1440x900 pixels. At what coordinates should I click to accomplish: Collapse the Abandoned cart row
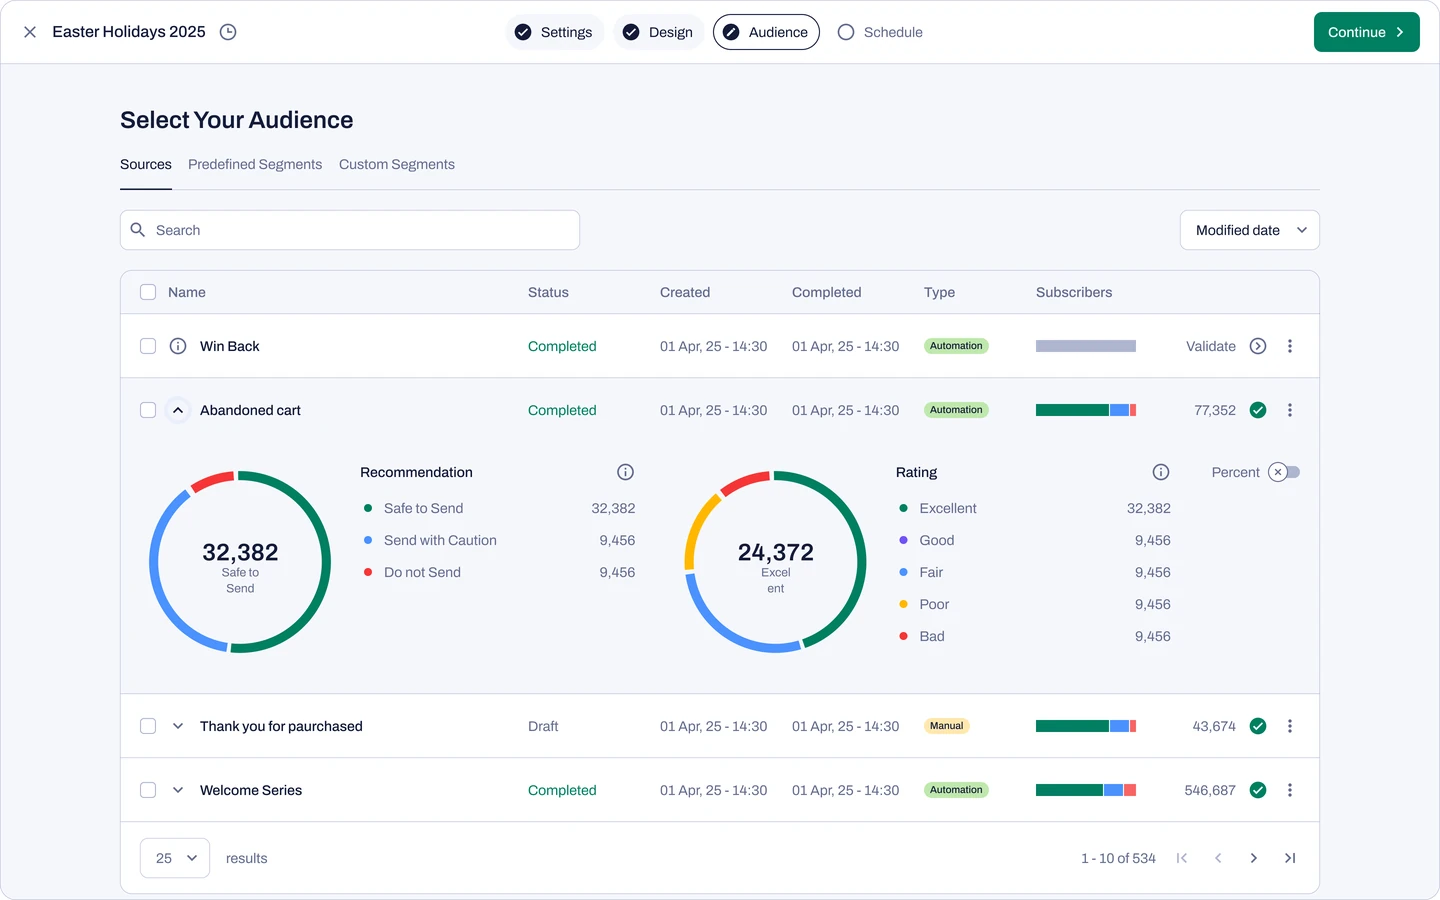pos(178,410)
